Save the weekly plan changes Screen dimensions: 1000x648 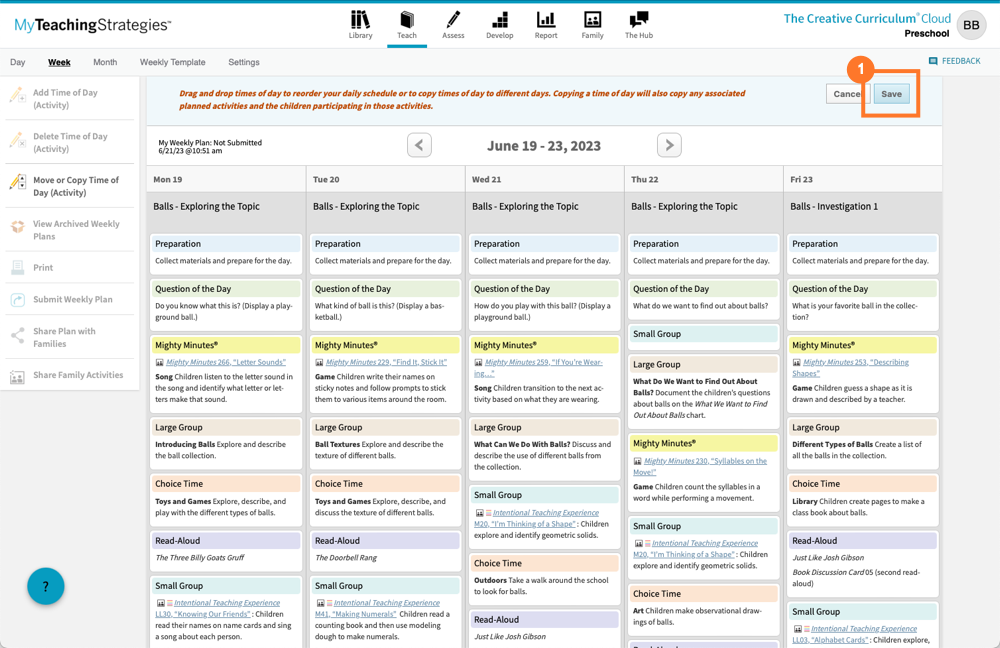point(890,93)
